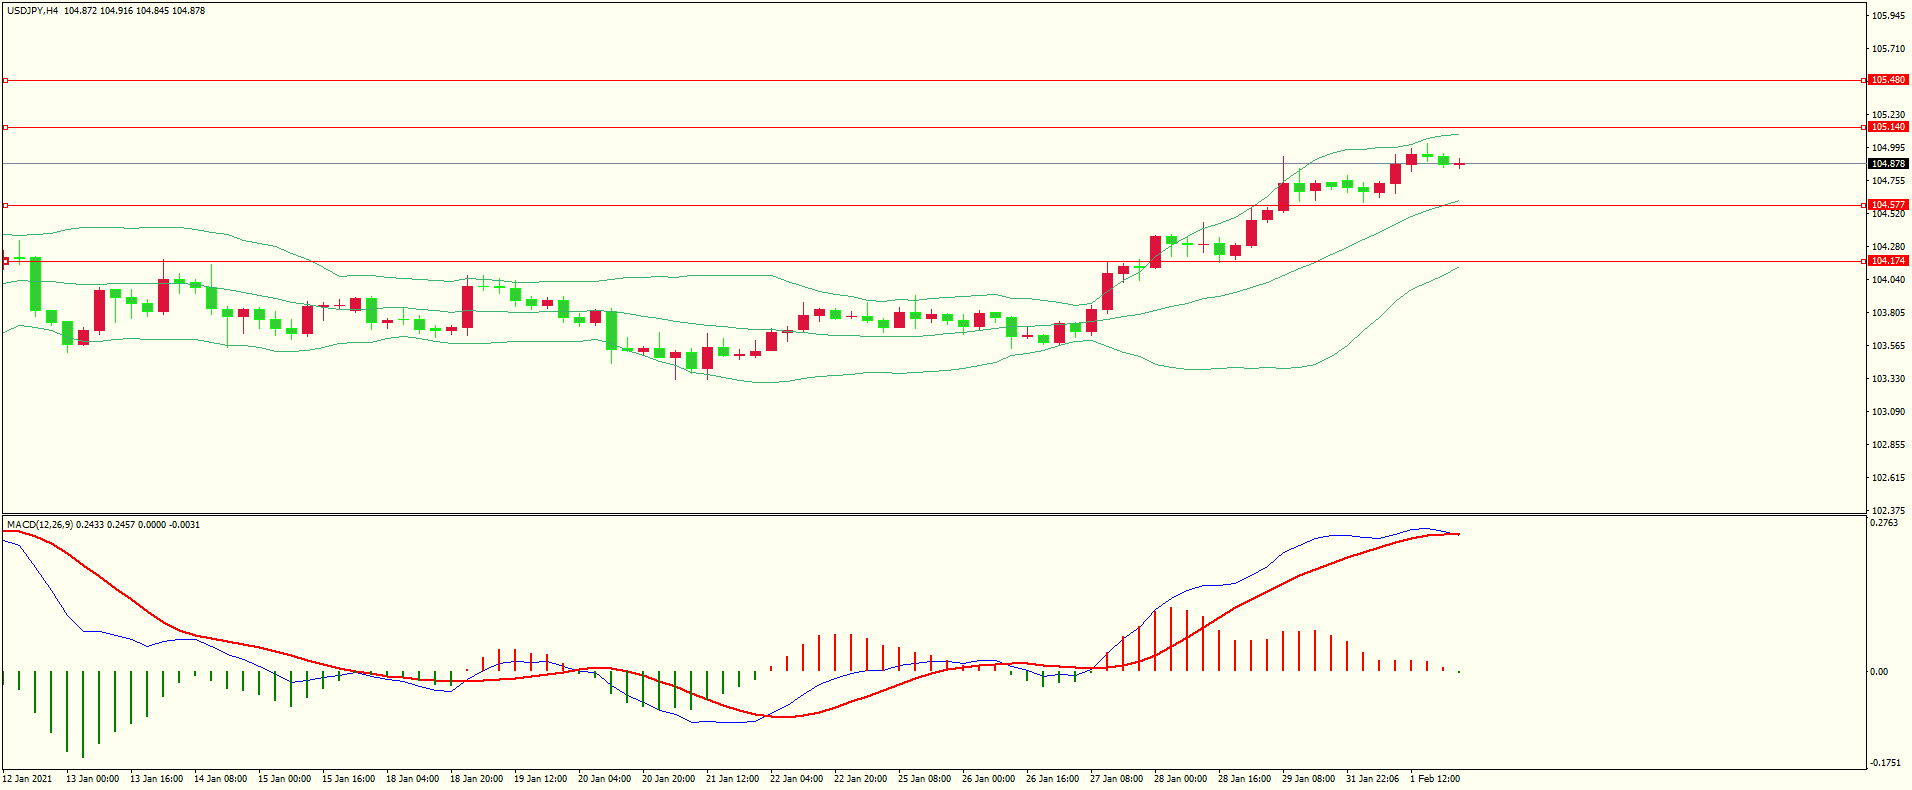Viewport: 1912px width, 790px height.
Task: Click the red 105.480 price label
Action: [1888, 80]
